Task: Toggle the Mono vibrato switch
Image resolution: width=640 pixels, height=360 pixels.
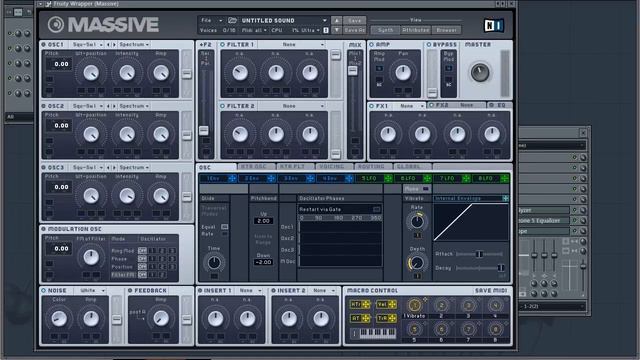Action: [x=426, y=189]
